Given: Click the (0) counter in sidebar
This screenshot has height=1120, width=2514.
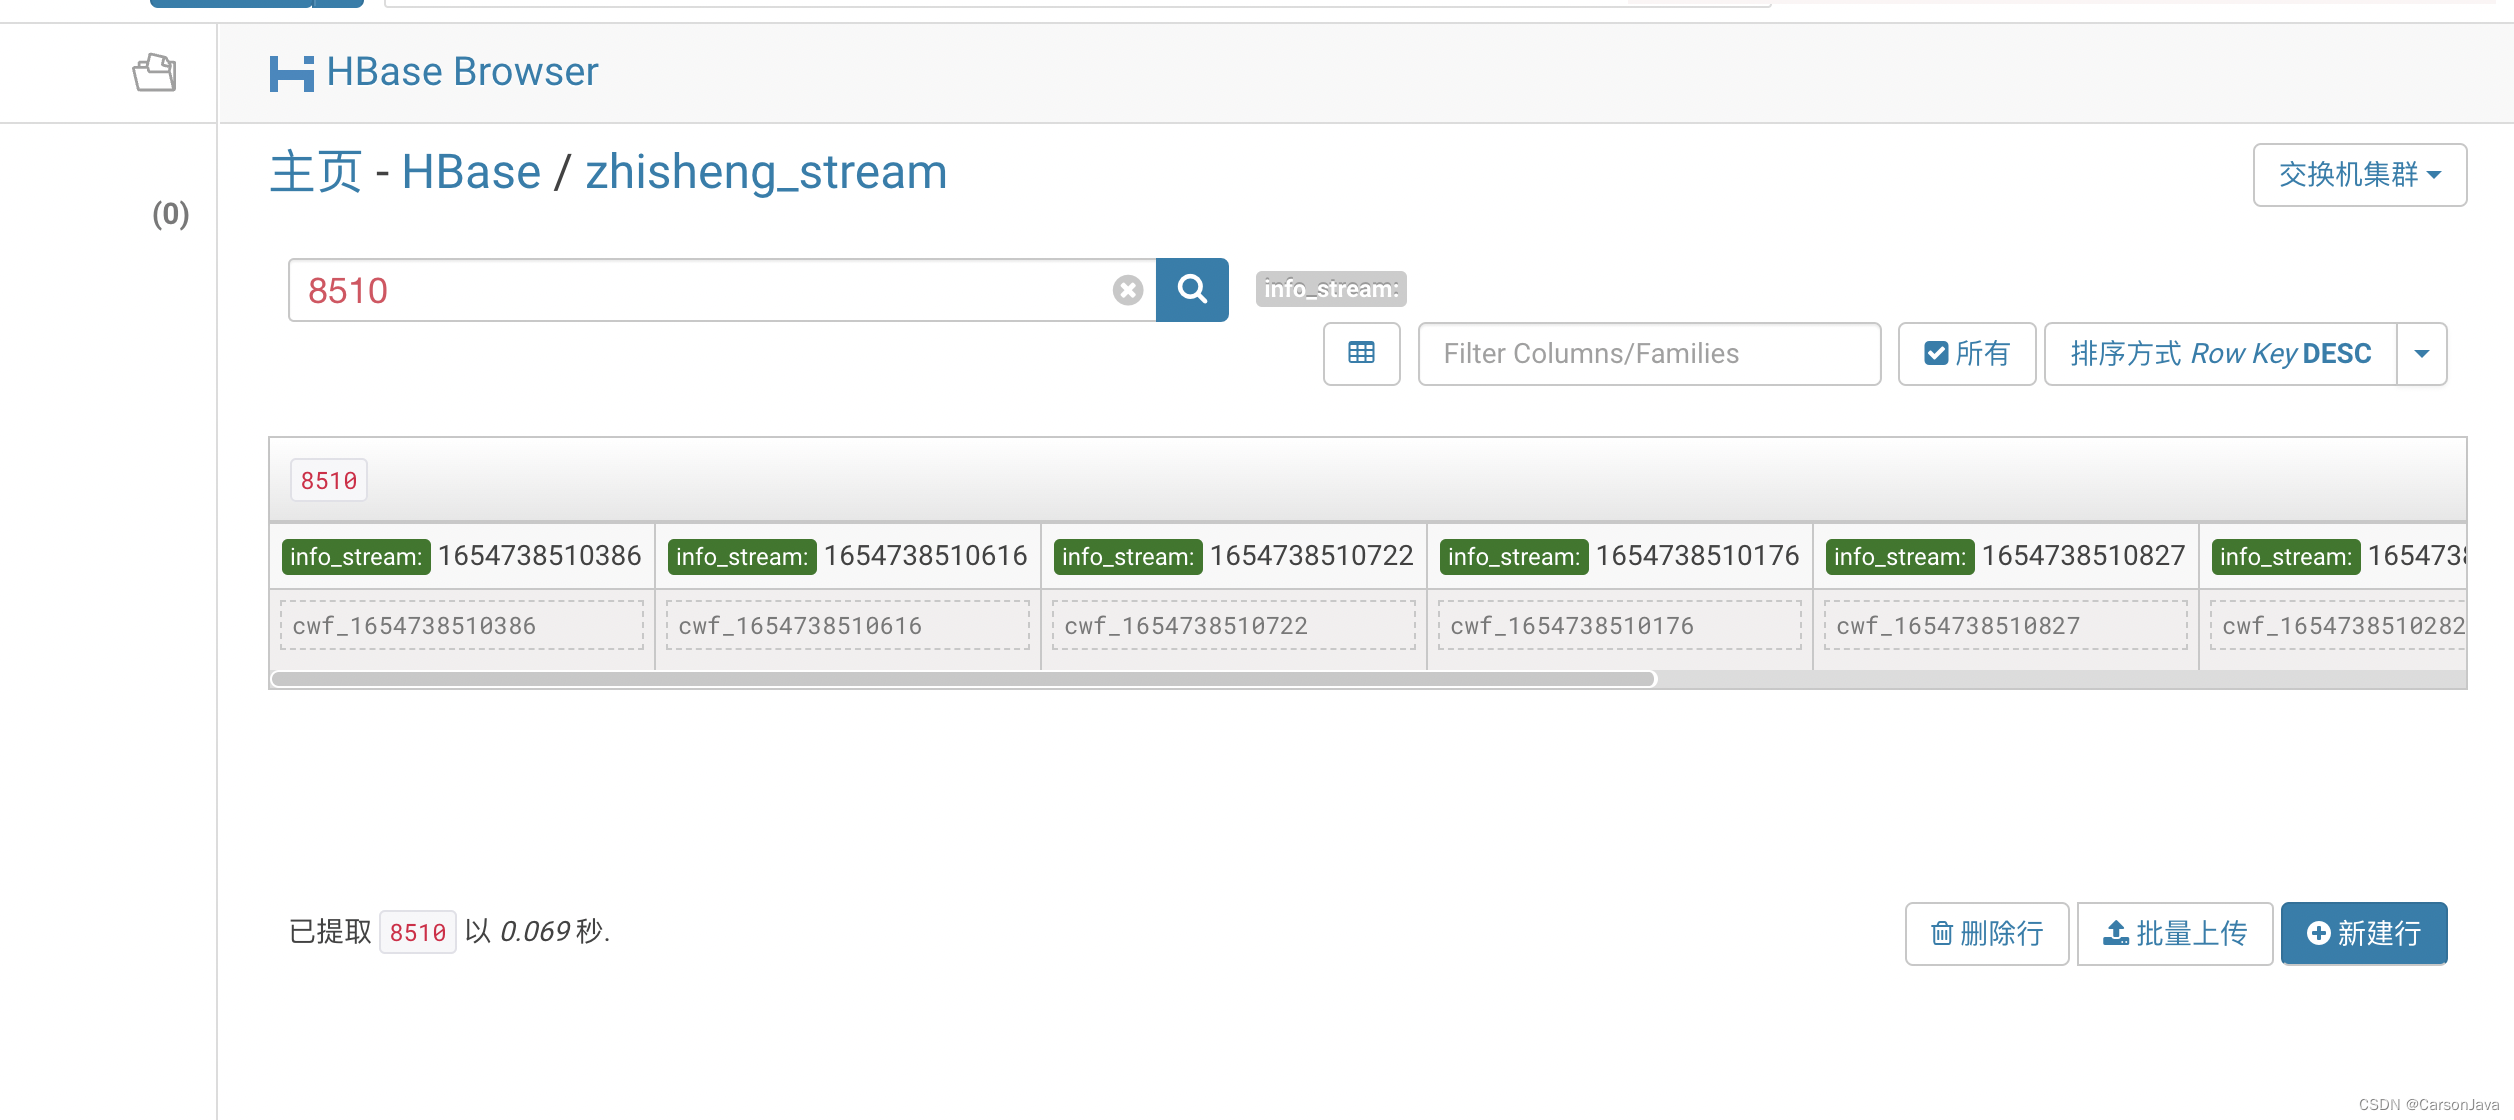Looking at the screenshot, I should coord(171,214).
